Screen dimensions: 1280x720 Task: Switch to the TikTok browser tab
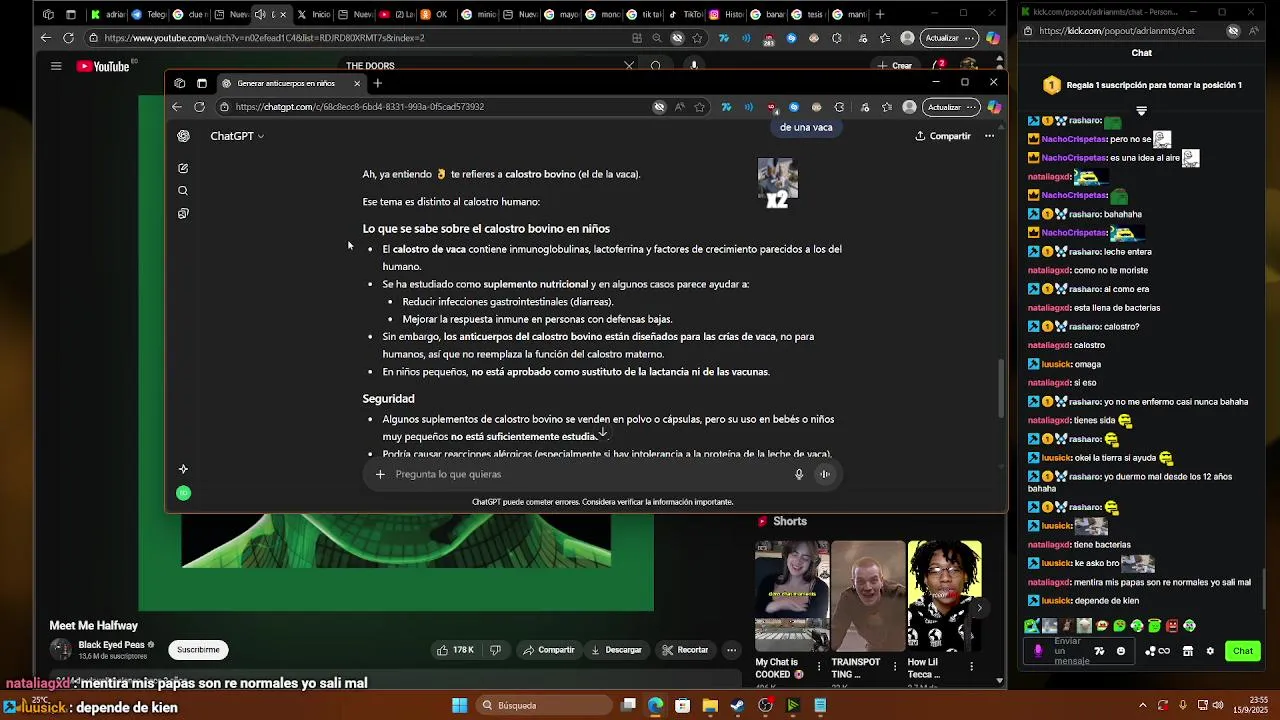(685, 14)
